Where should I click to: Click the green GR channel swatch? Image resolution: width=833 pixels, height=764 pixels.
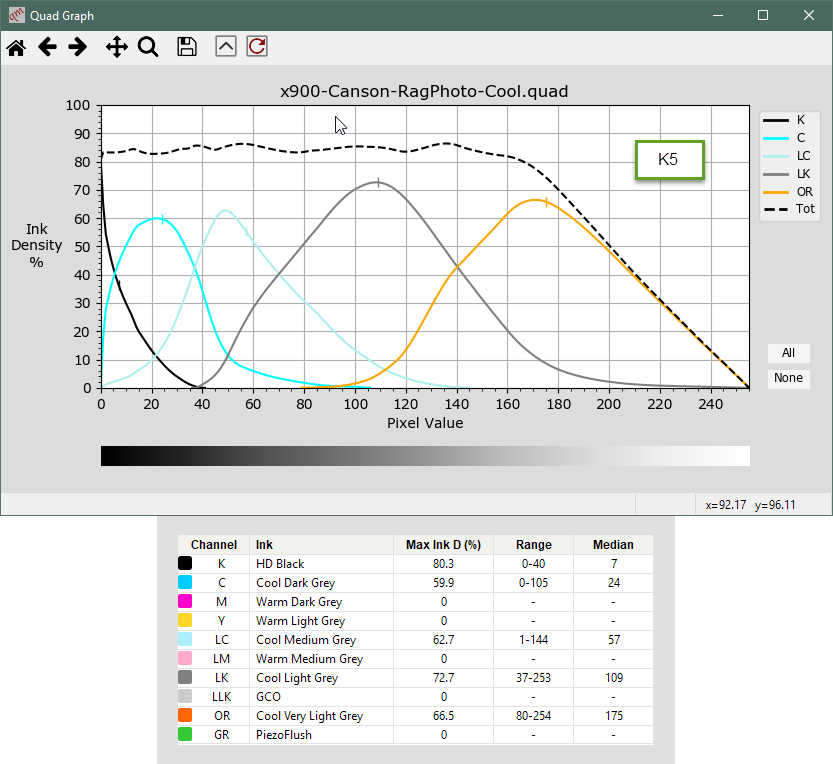point(185,734)
